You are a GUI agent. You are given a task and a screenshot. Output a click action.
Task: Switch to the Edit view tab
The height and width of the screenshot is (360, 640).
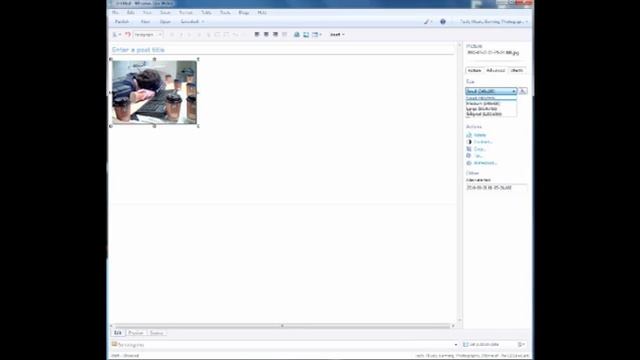tap(118, 333)
